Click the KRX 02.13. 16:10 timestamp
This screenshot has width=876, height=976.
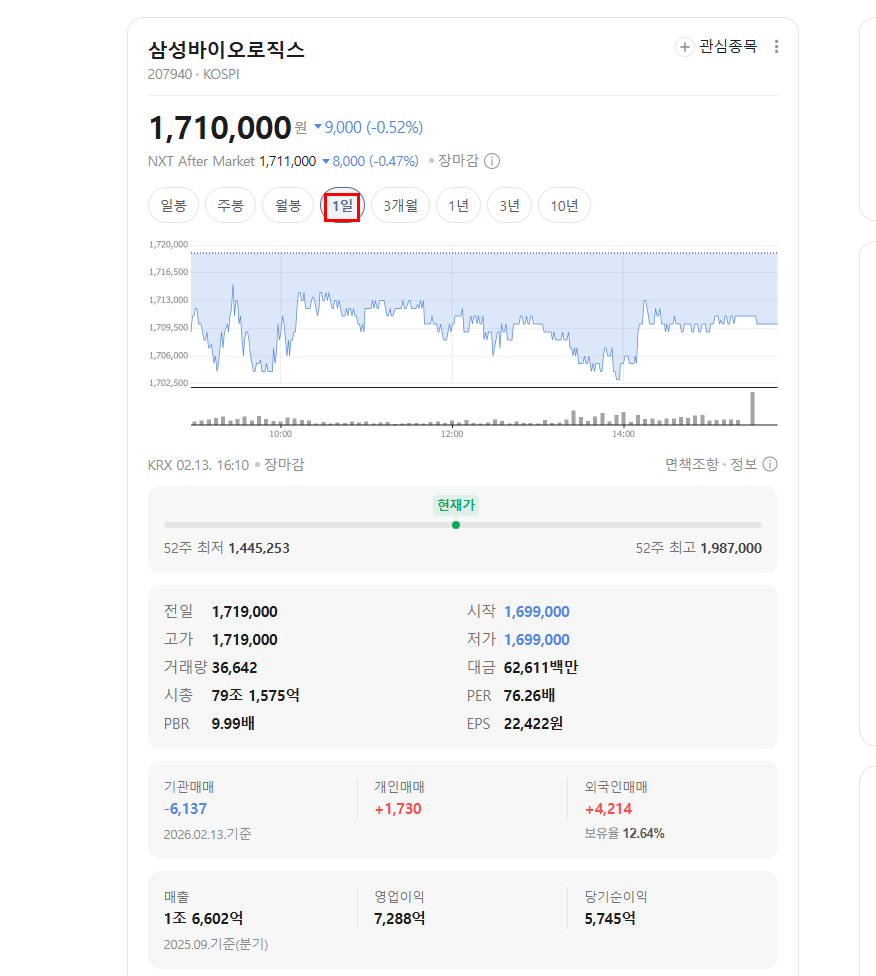(198, 465)
